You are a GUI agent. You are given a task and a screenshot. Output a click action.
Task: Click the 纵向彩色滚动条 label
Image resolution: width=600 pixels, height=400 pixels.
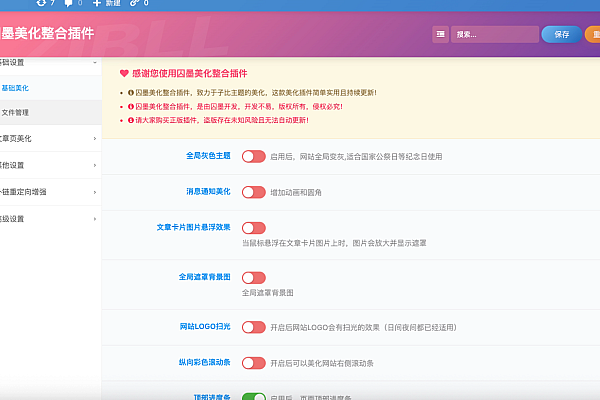(x=204, y=362)
